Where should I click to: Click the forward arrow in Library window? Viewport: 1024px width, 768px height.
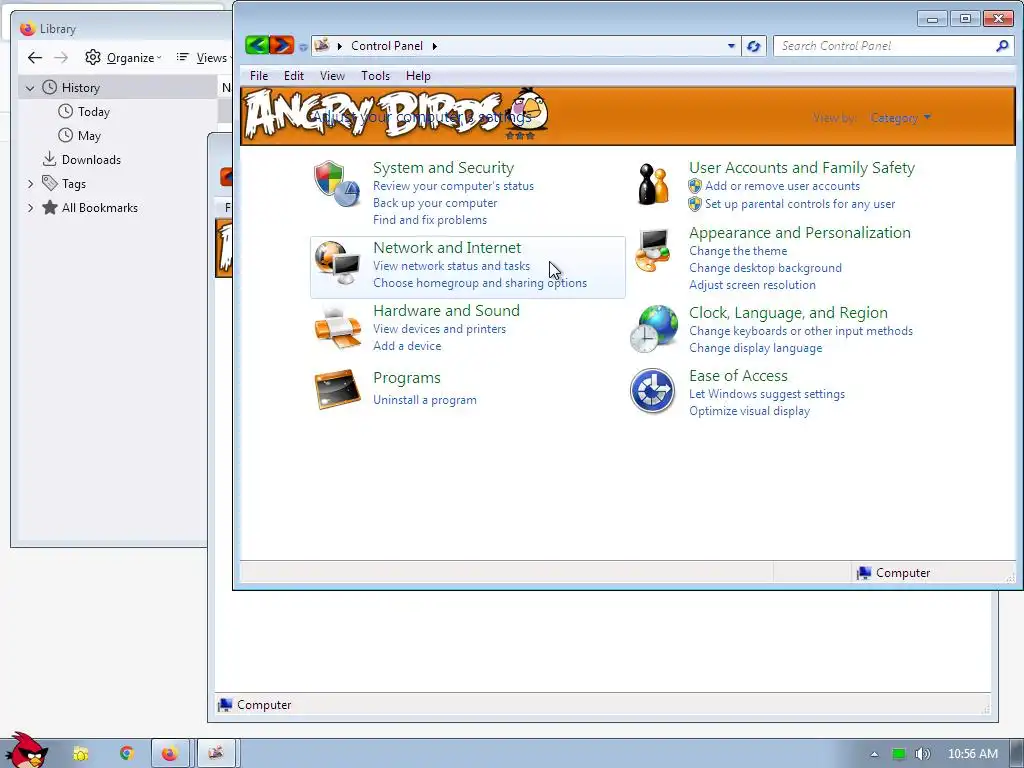61,58
